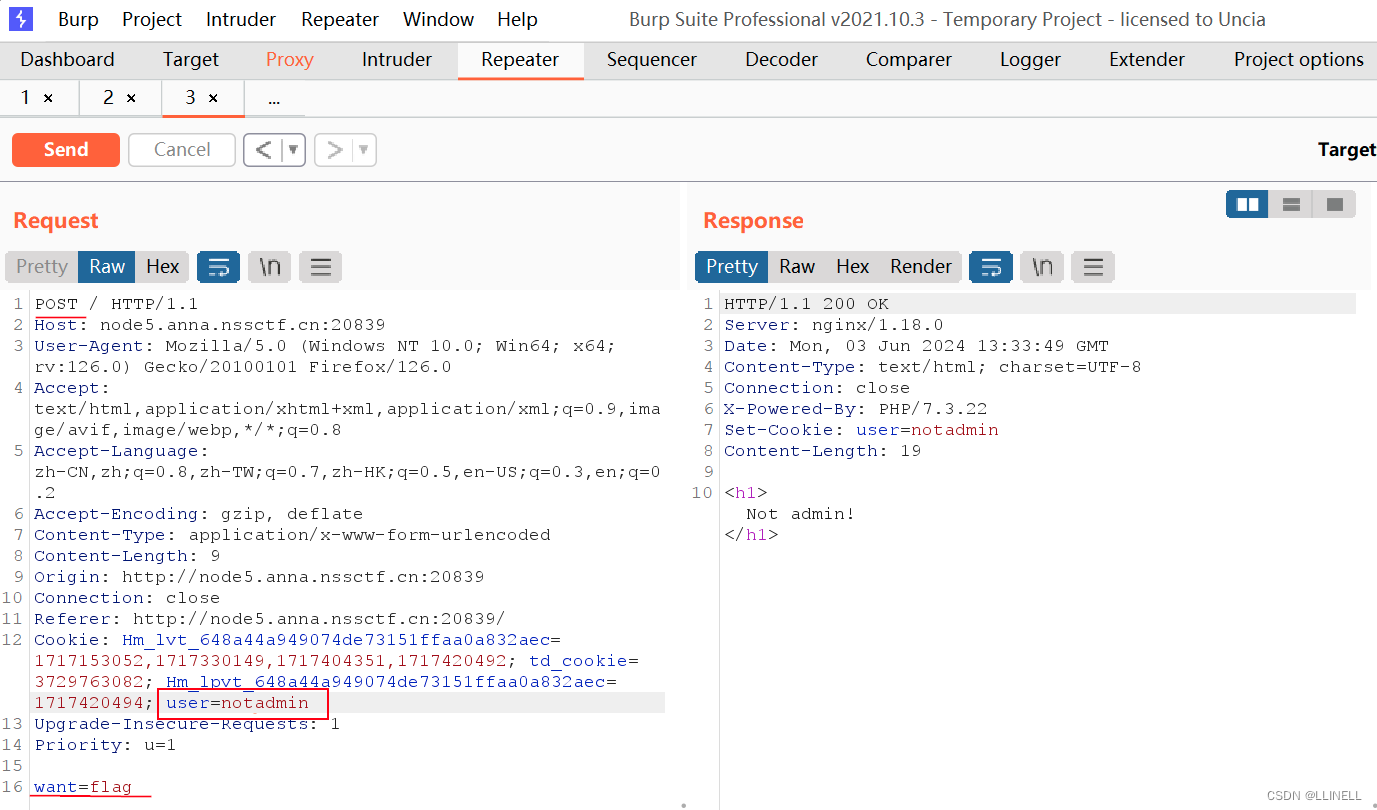Open the Burp menu

[78, 19]
